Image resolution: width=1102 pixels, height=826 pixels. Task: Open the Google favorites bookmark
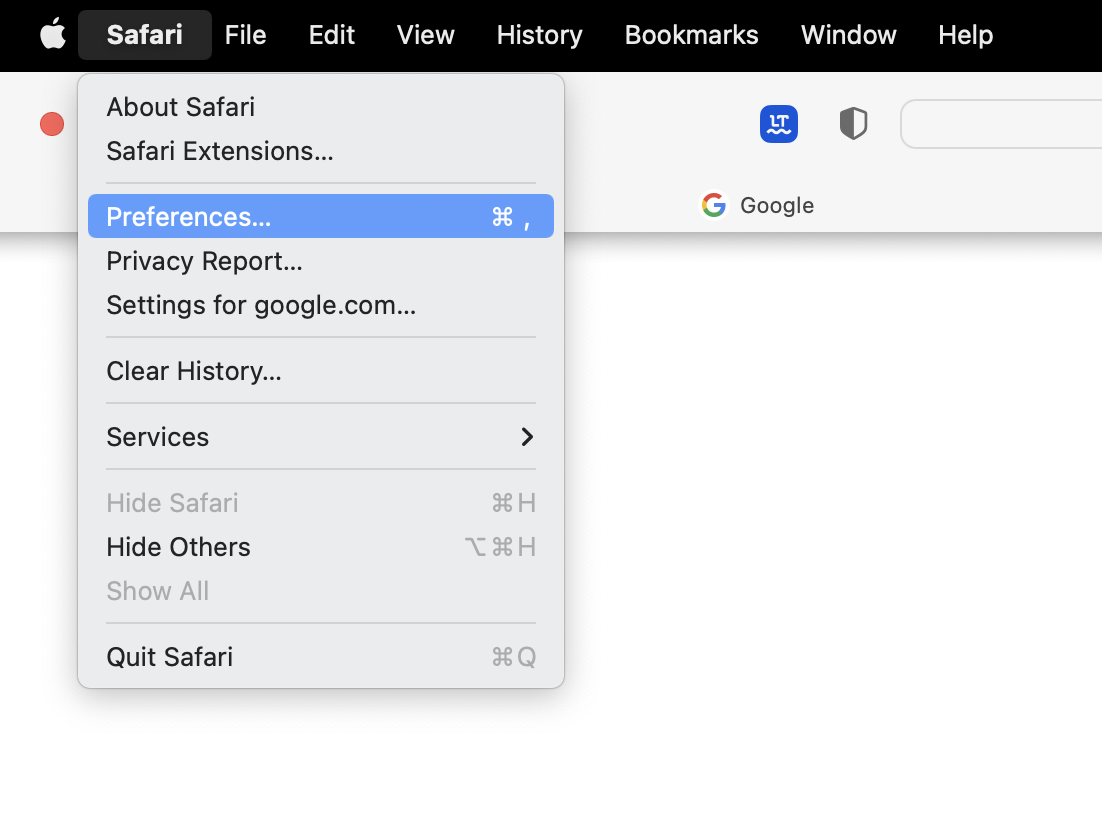pos(758,205)
